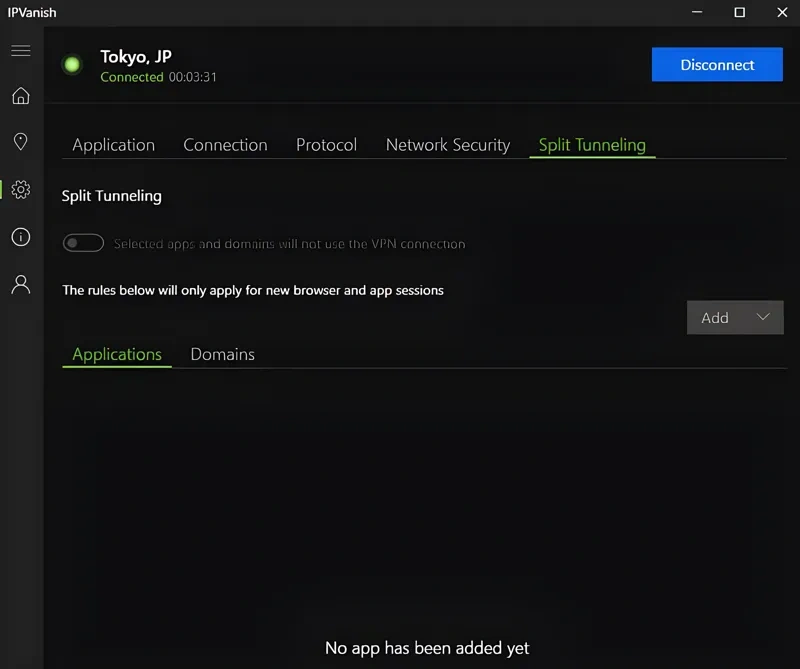
Task: Enable the Split Tunneling toggle switch
Action: pos(83,243)
